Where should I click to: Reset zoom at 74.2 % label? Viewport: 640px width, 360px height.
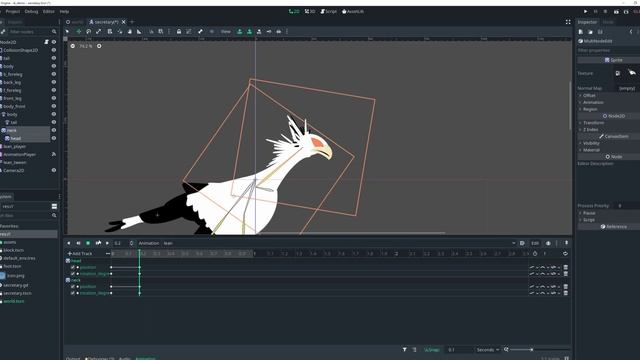click(86, 46)
